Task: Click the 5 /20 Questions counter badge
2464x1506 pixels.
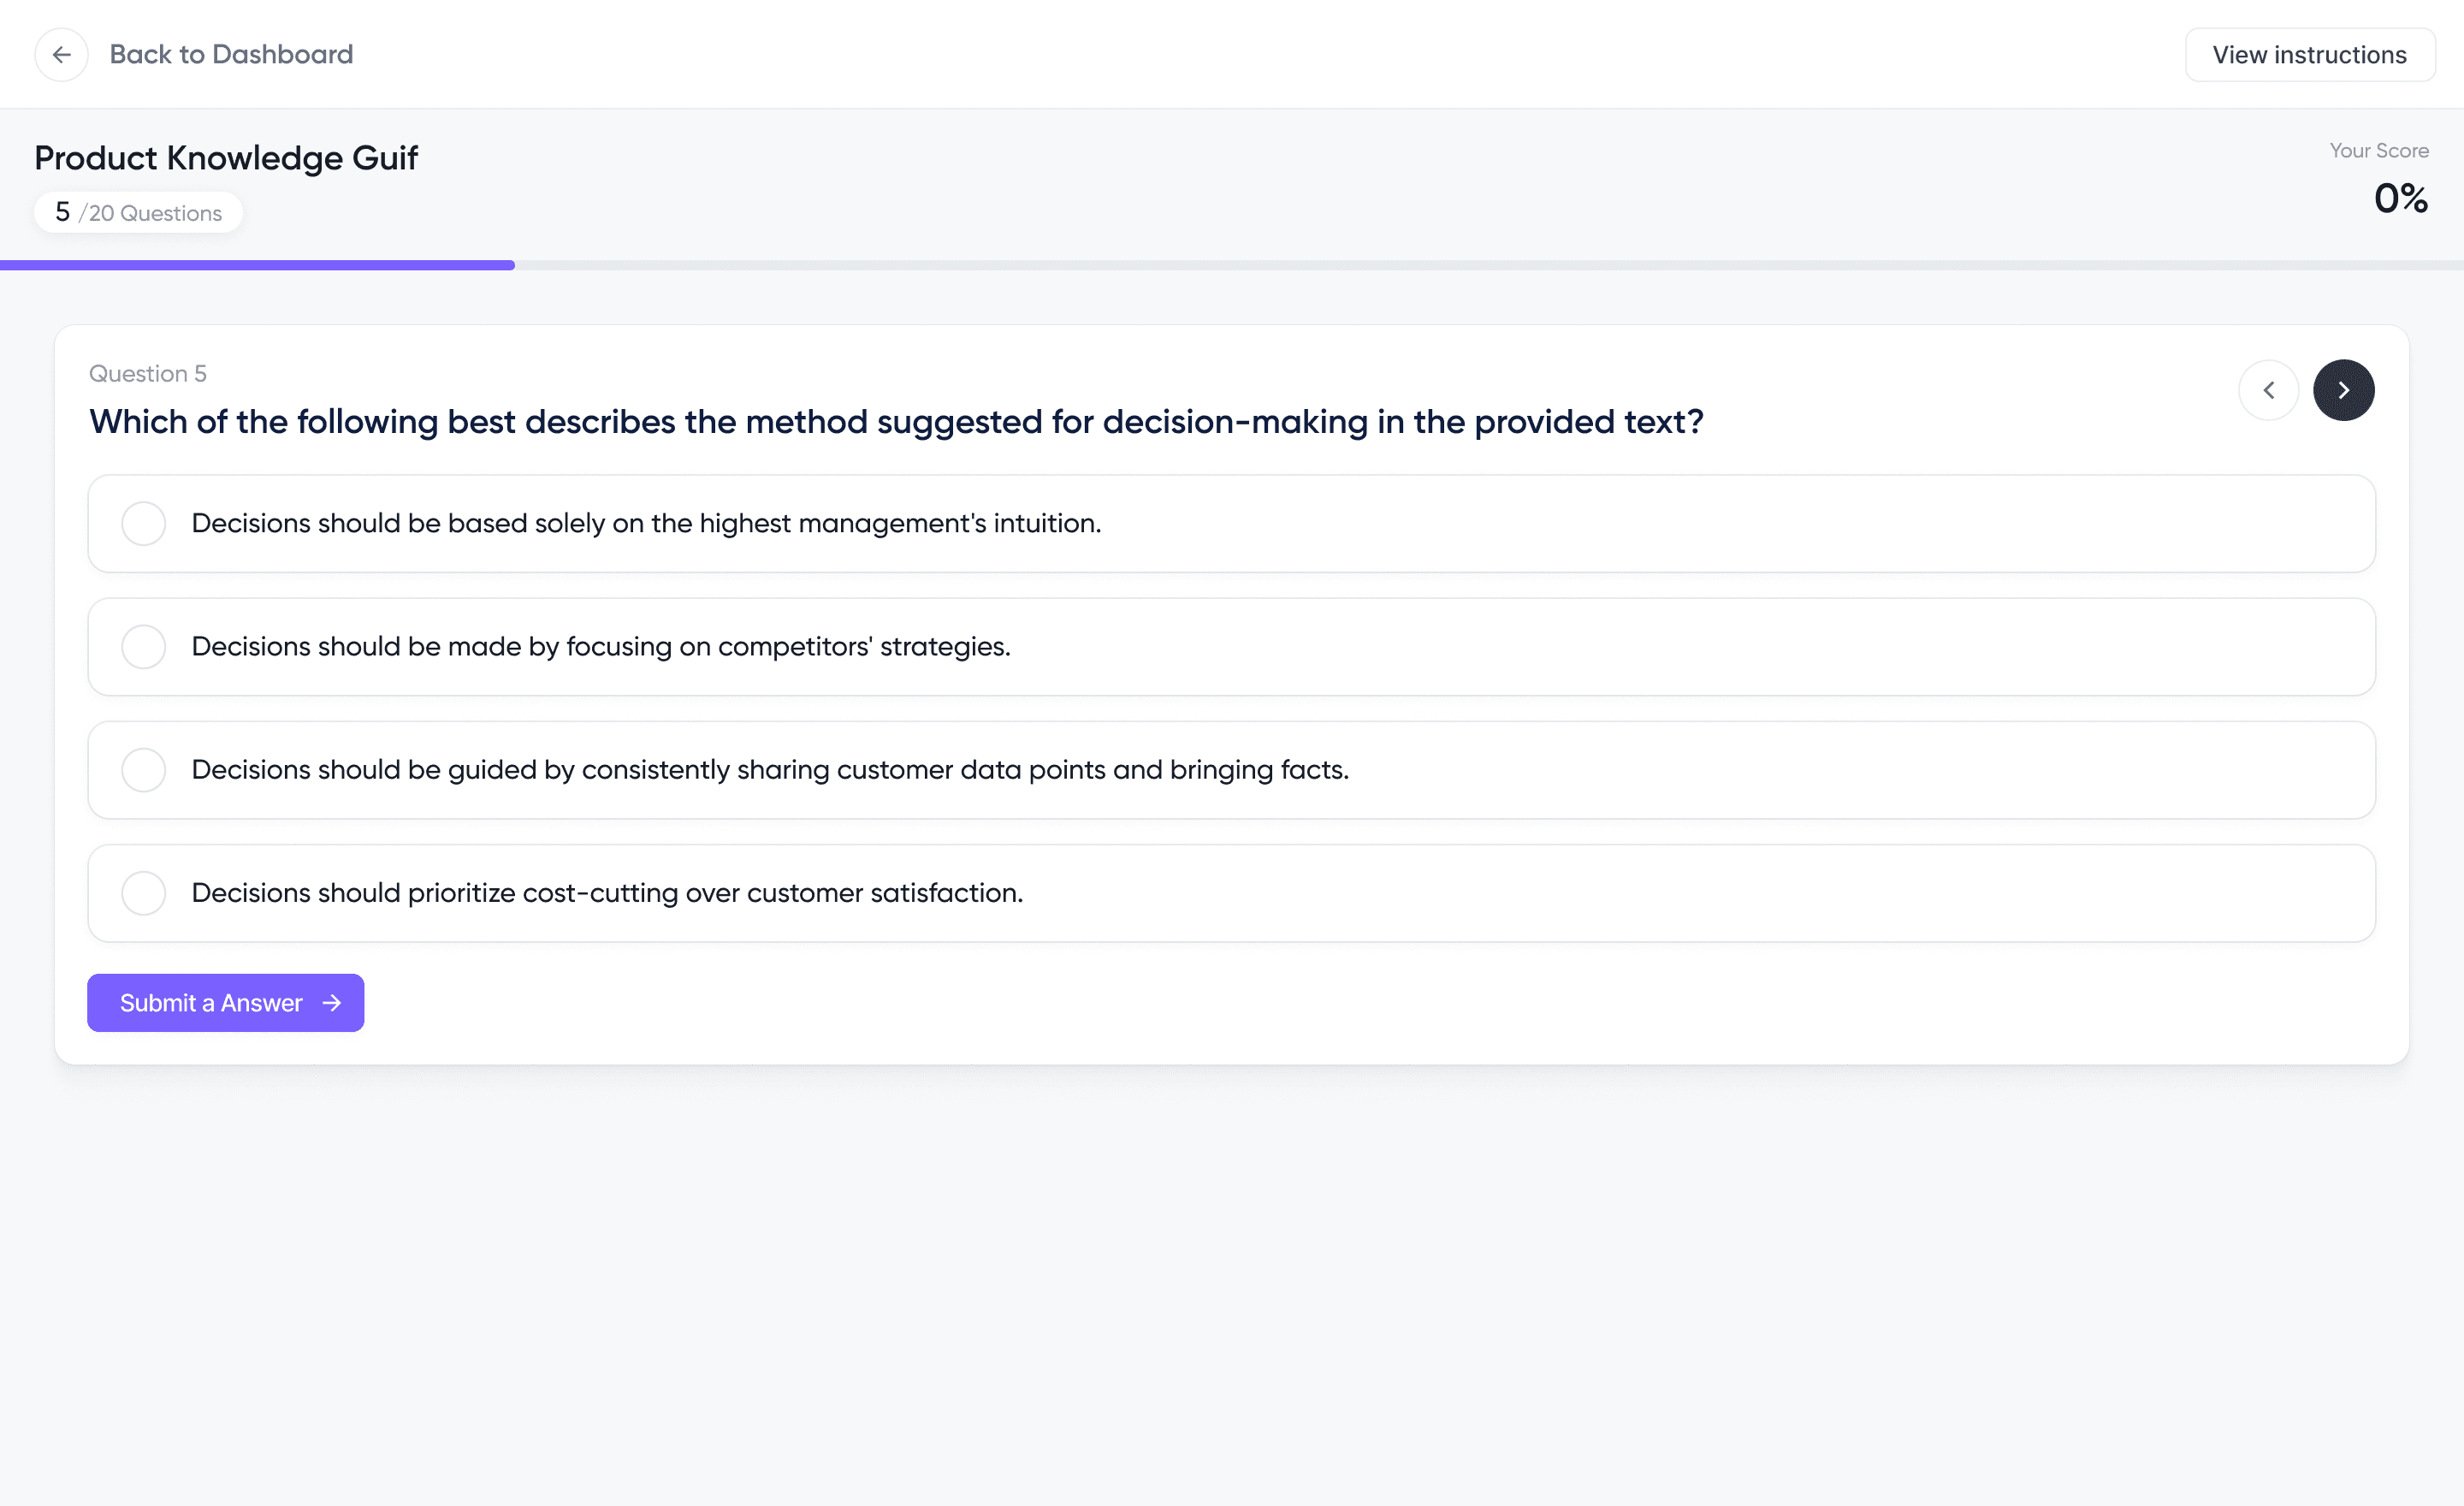Action: click(138, 213)
